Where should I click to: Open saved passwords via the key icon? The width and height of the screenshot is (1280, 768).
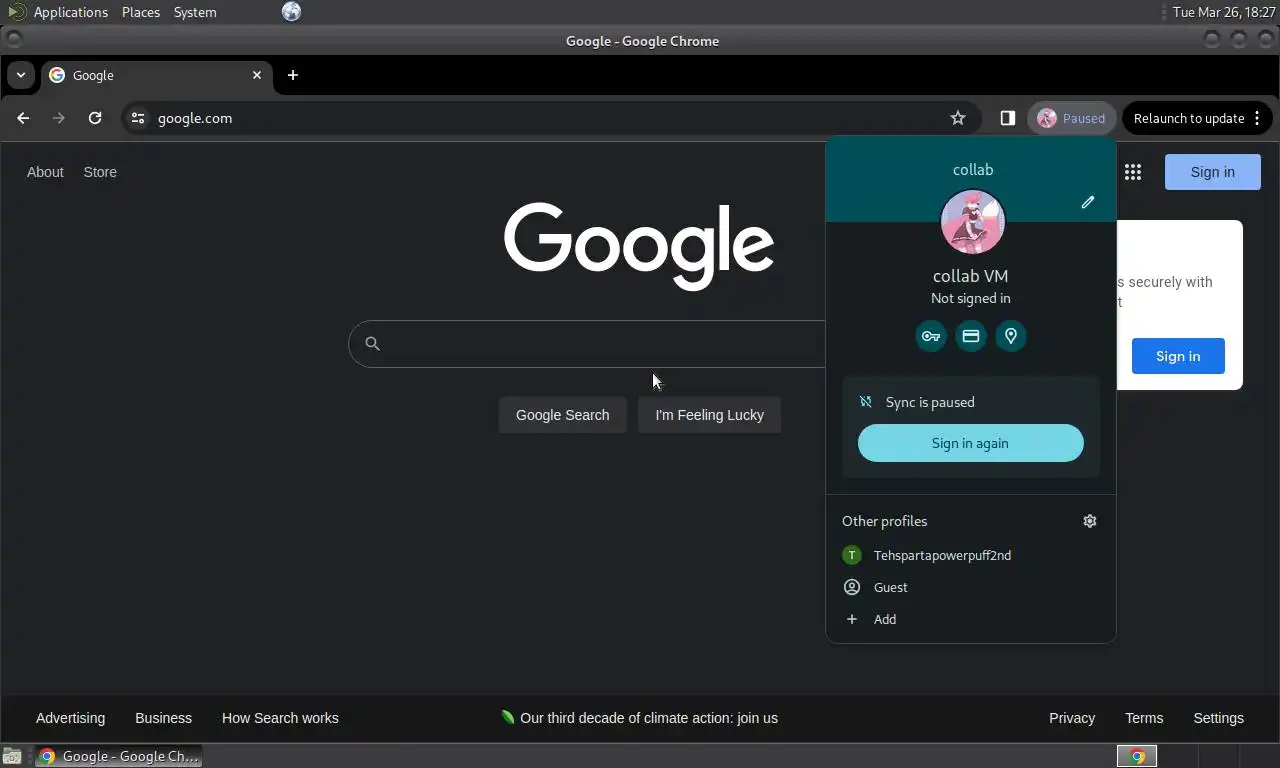(x=931, y=336)
